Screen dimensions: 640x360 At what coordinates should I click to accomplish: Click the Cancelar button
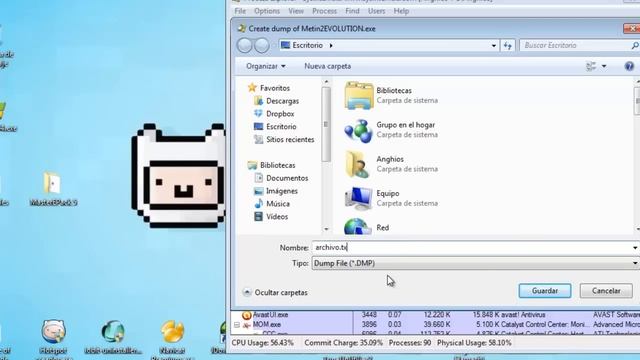pyautogui.click(x=606, y=291)
